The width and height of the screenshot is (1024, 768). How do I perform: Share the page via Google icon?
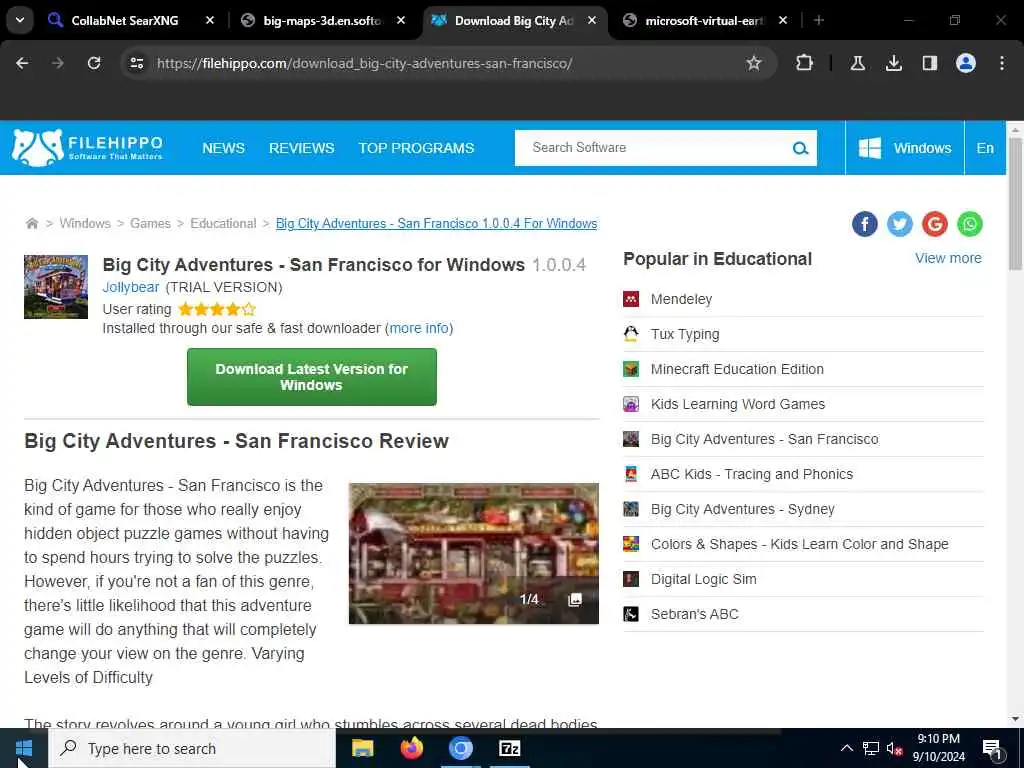935,224
